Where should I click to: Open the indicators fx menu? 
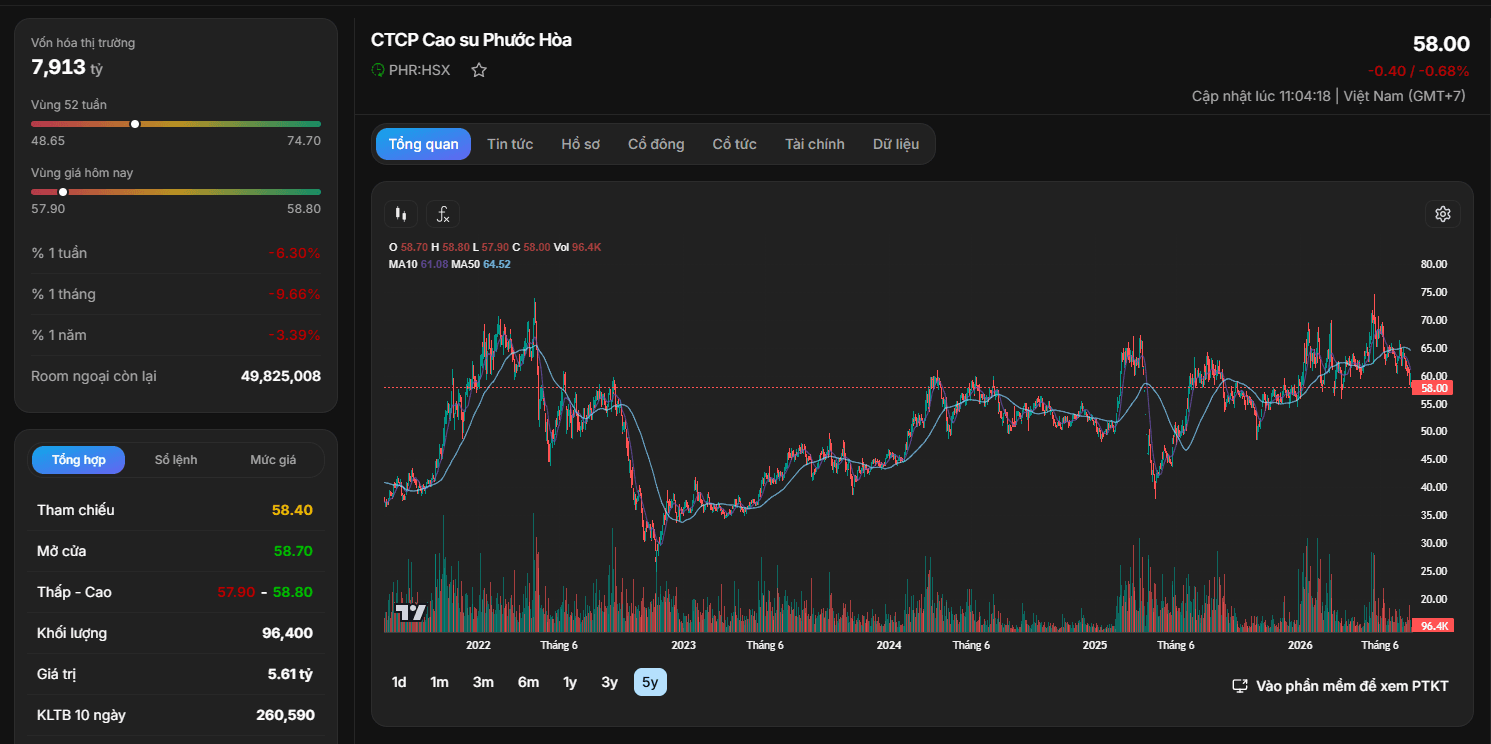pyautogui.click(x=443, y=214)
